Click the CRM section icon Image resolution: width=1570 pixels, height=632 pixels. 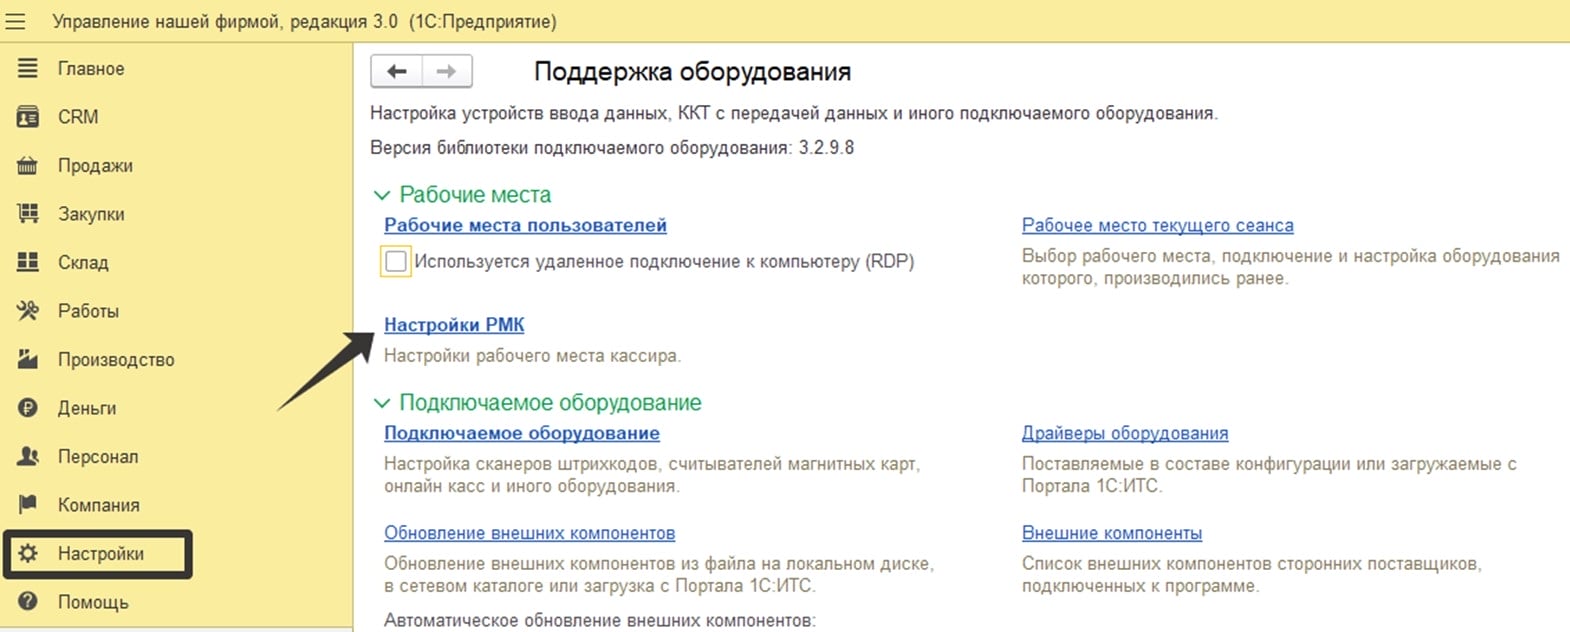click(28, 116)
